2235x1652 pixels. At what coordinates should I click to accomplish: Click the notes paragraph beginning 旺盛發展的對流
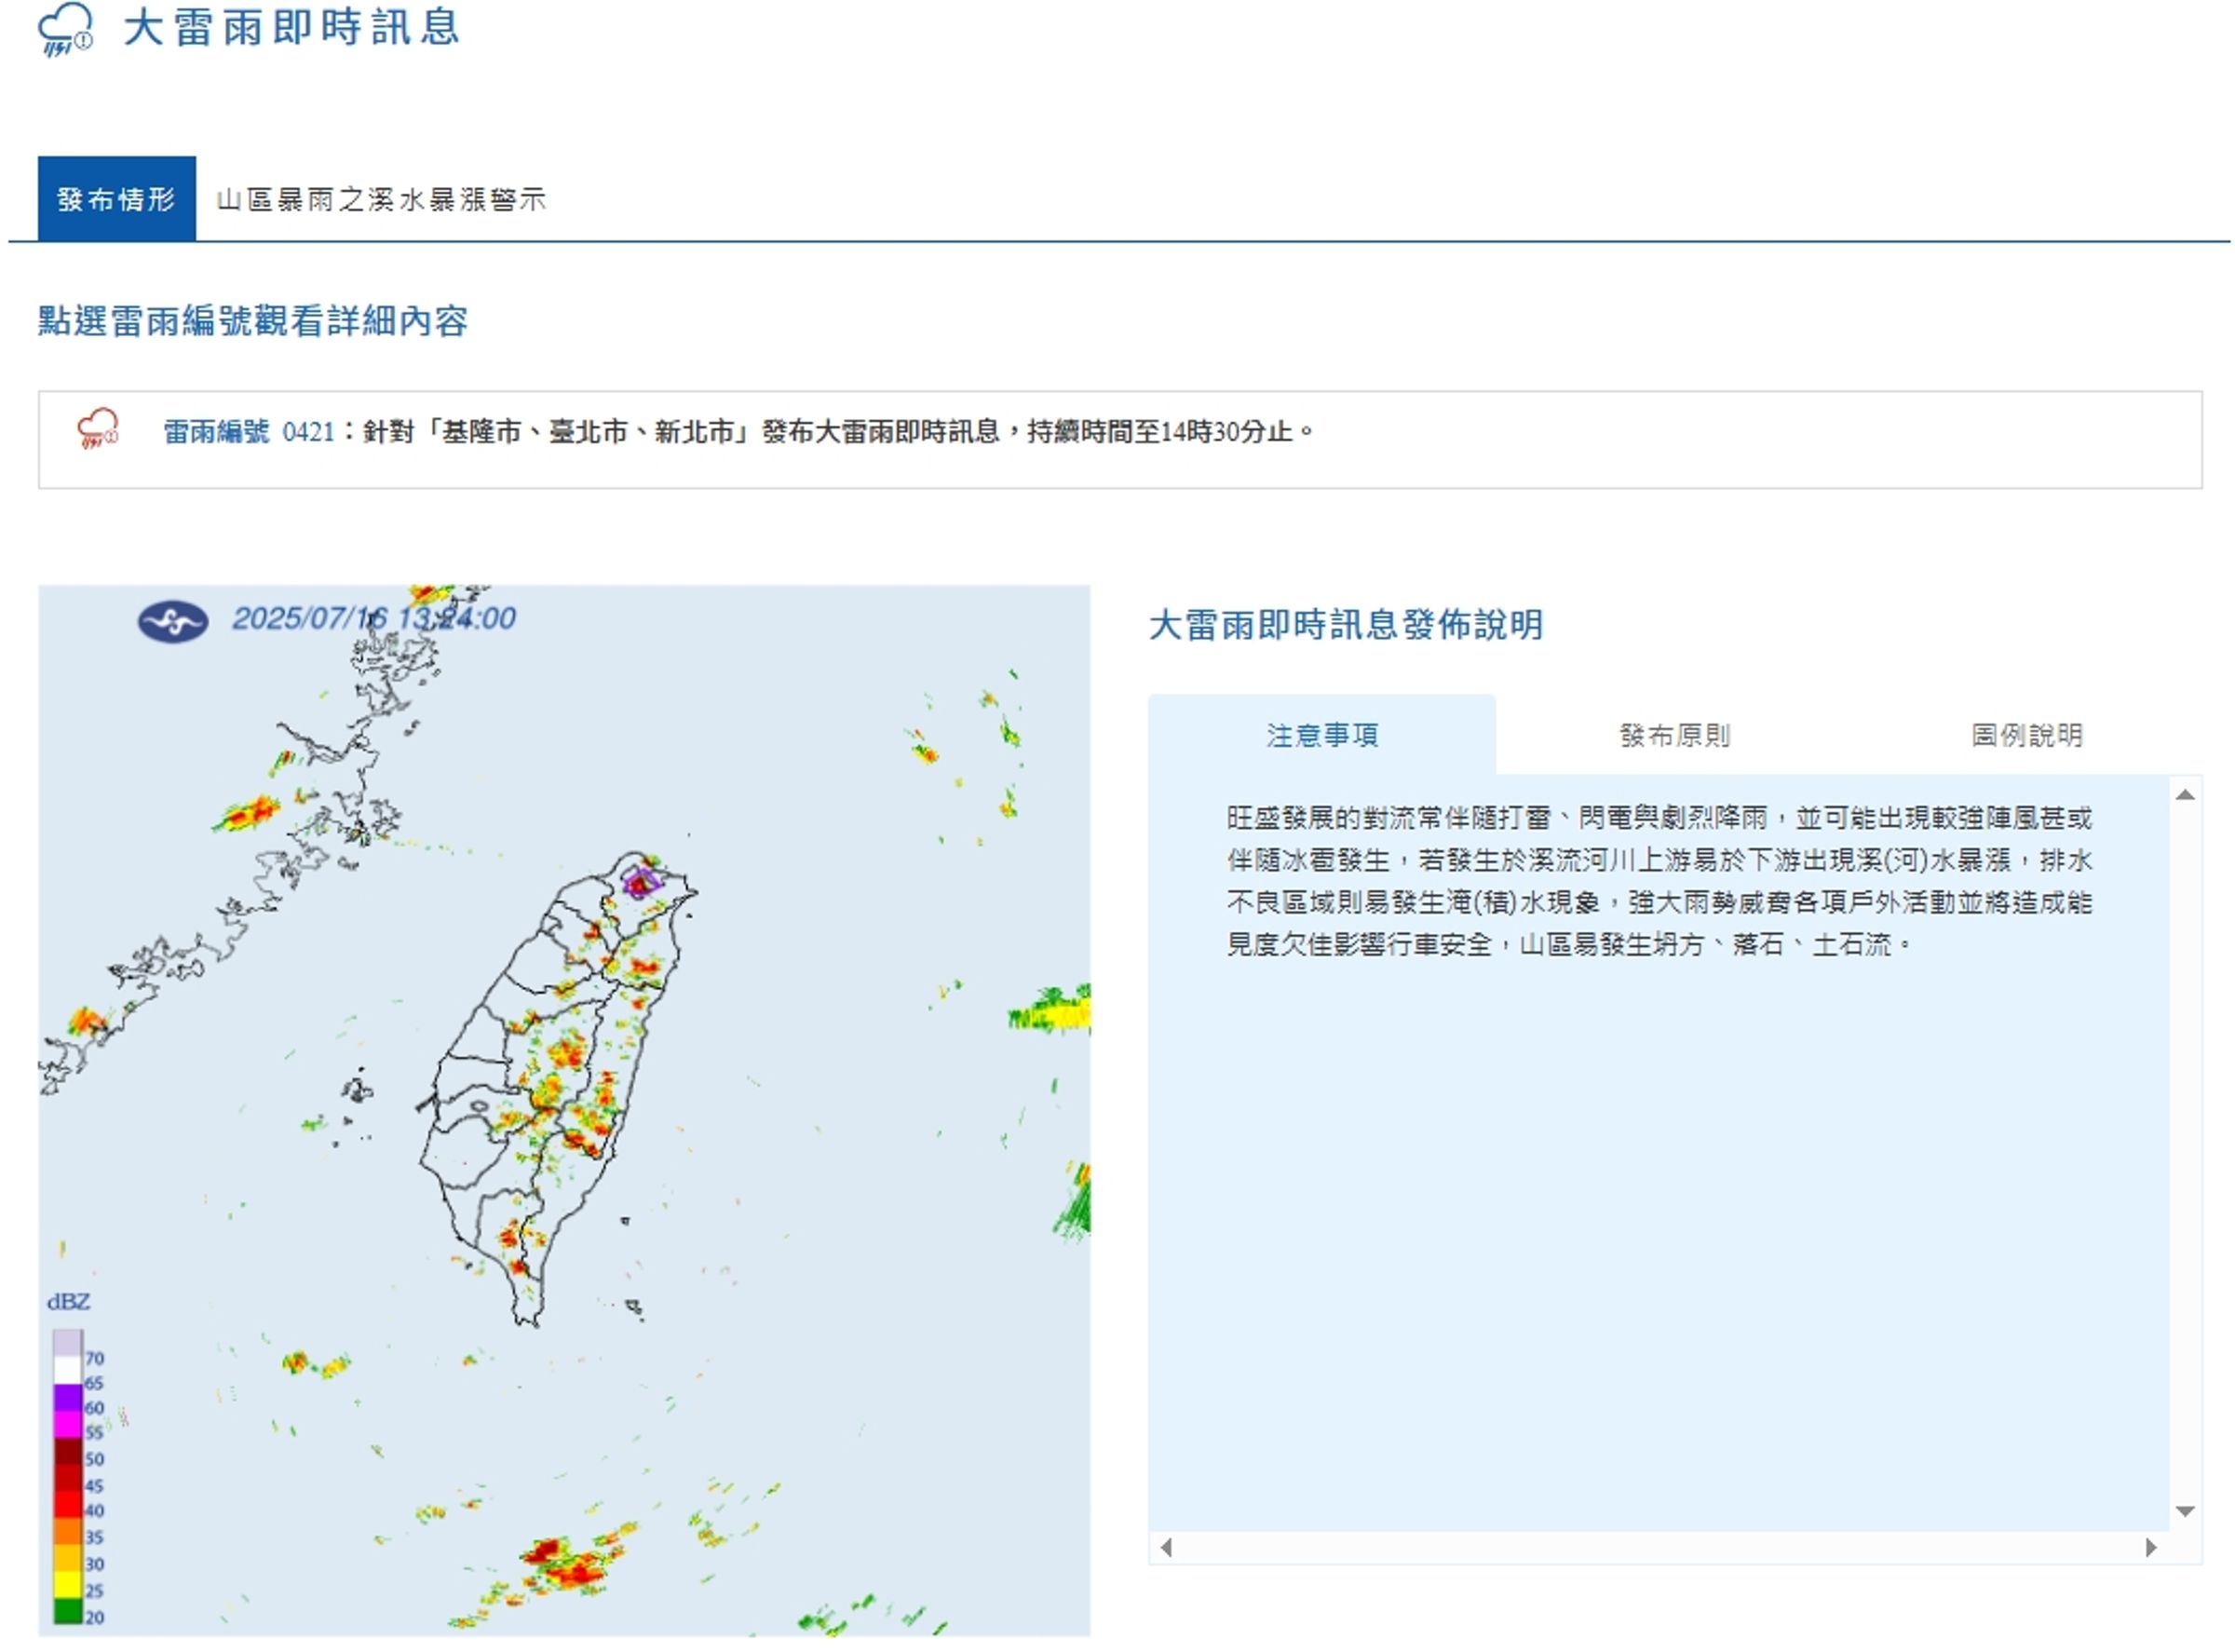point(1659,881)
